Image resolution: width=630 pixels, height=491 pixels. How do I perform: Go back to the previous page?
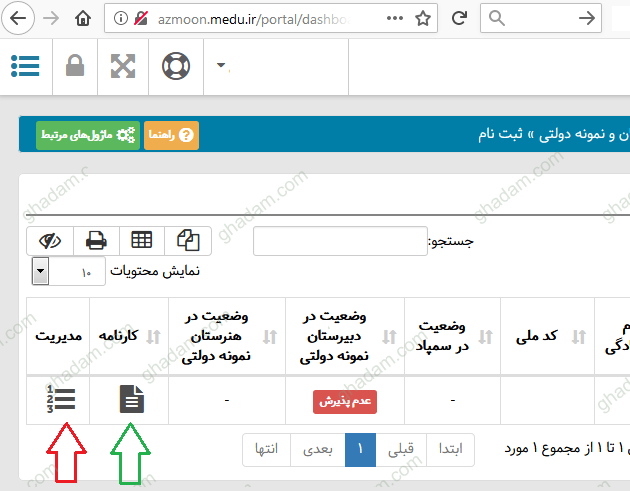[x=18, y=18]
